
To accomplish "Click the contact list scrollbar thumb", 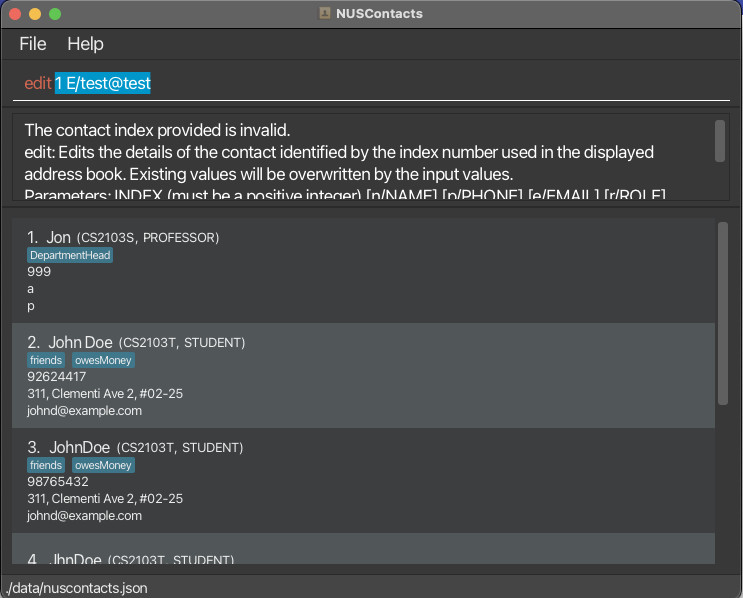I will point(723,313).
